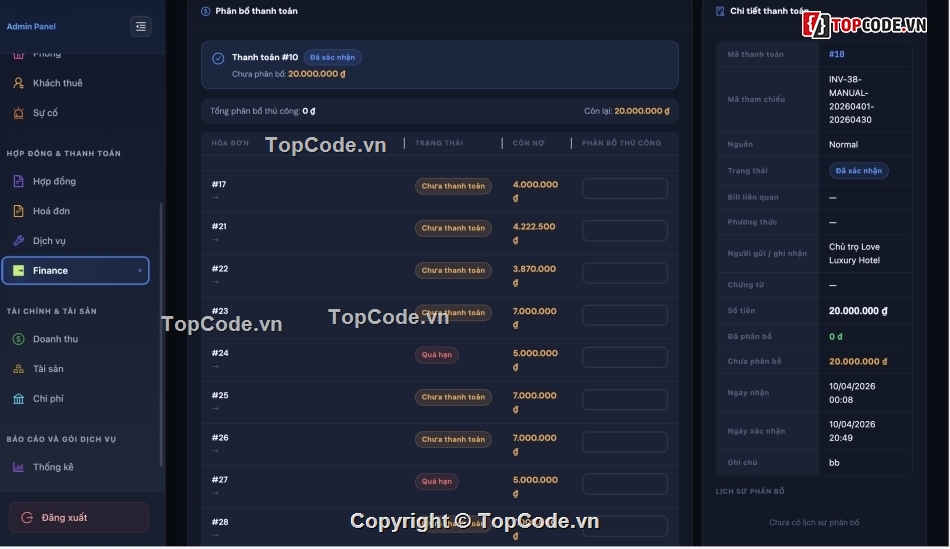The height and width of the screenshot is (549, 950).
Task: Click the CÒN NỢ column header
Action: tap(529, 144)
